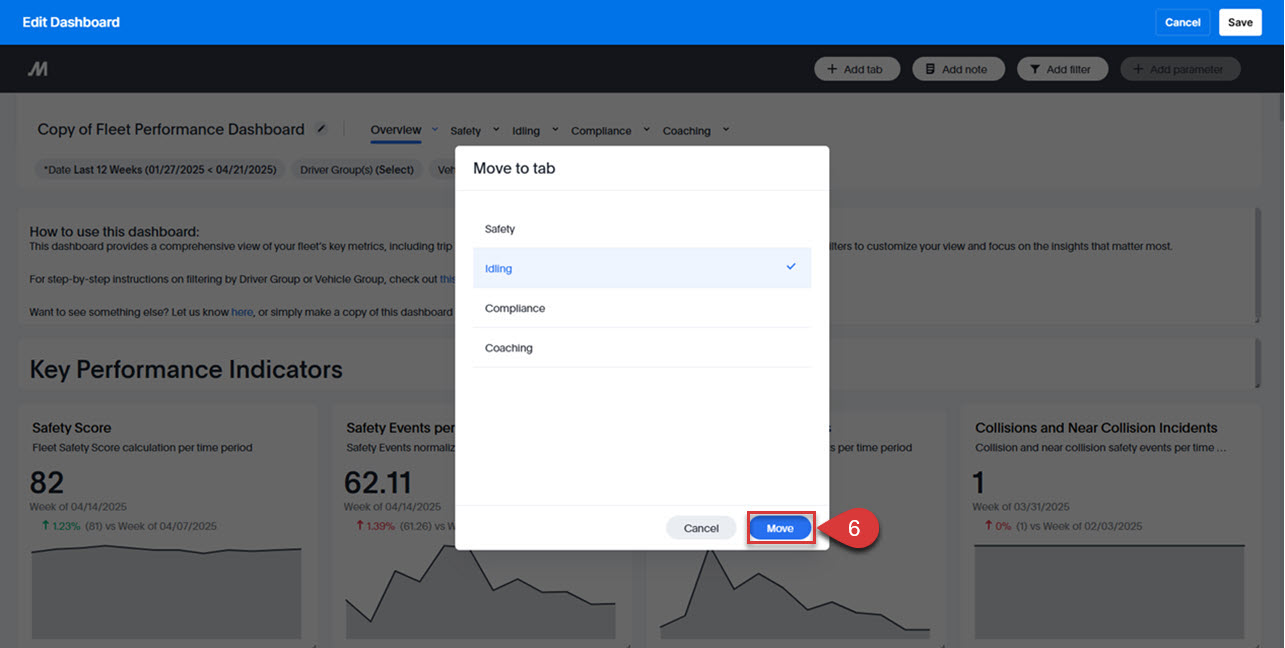
Task: Click 'Collisions and Near Collision Incidents' title
Action: click(1096, 428)
